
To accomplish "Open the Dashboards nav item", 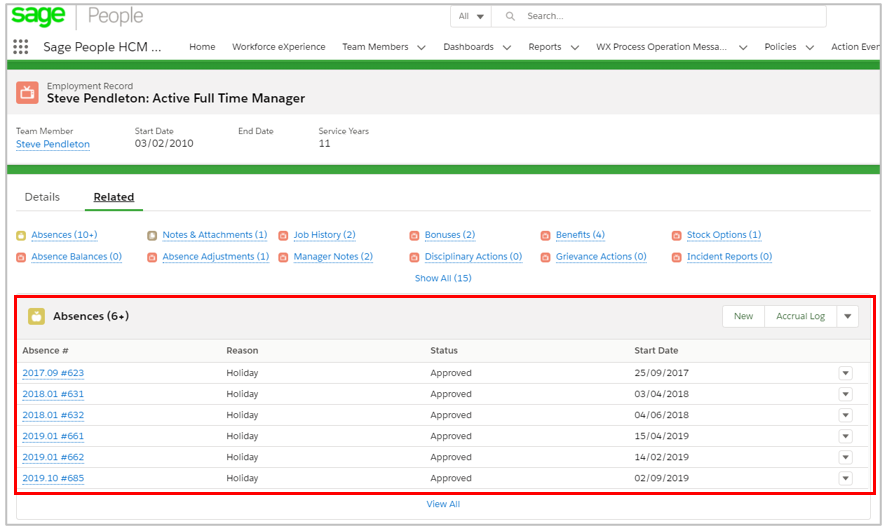I will pos(468,47).
